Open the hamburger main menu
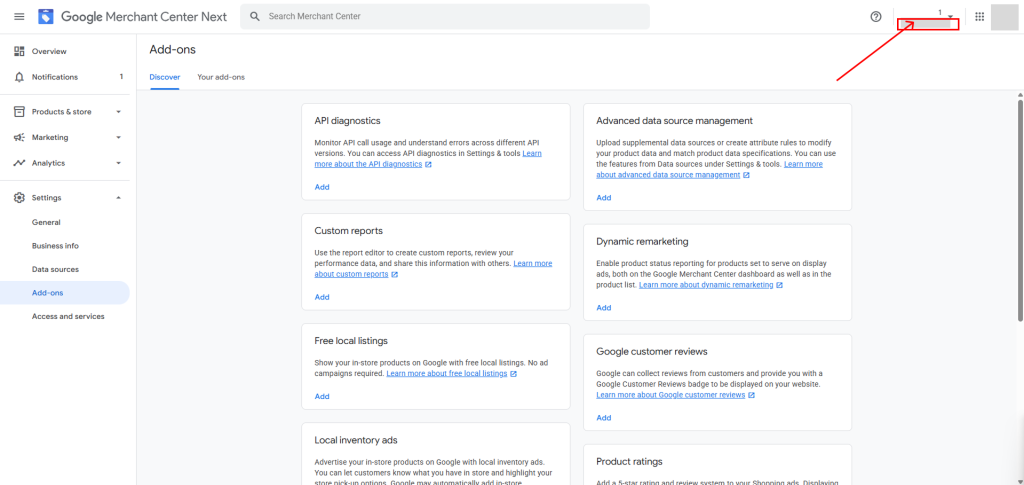 [x=19, y=17]
